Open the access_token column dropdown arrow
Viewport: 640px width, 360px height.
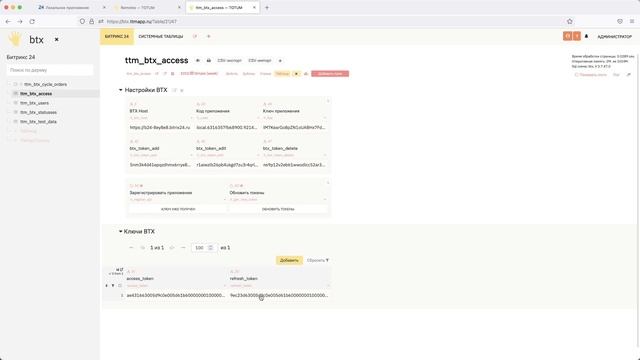[224, 286]
